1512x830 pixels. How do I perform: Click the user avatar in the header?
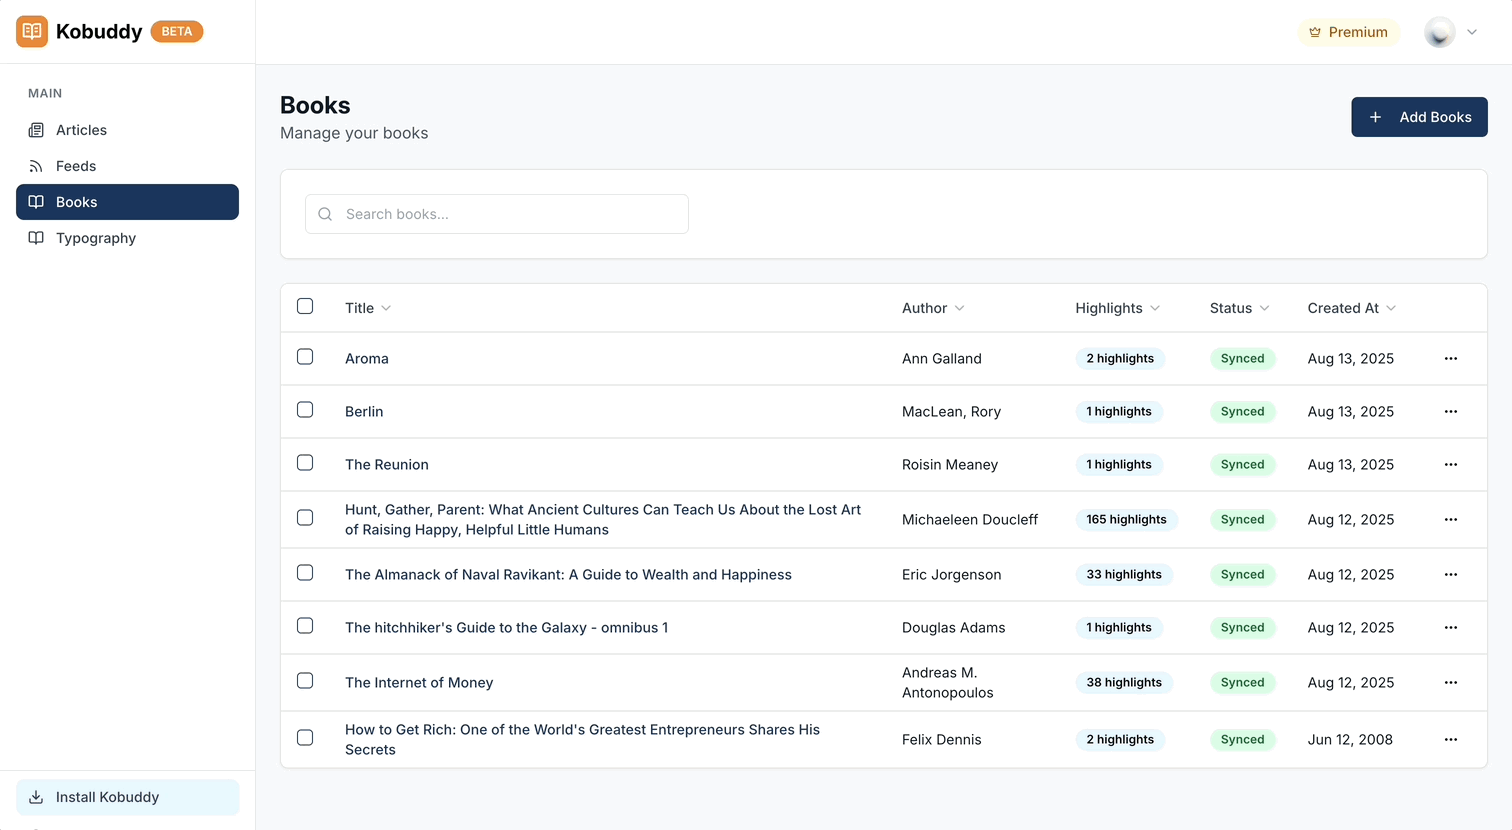pyautogui.click(x=1439, y=32)
